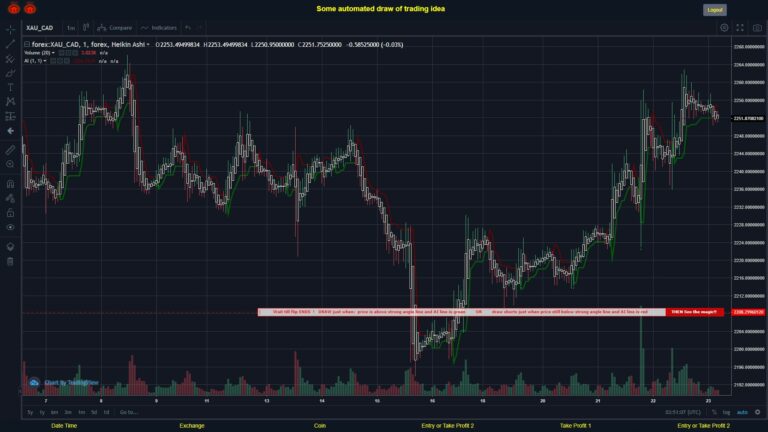Image resolution: width=768 pixels, height=432 pixels.
Task: Select the ruler measure tool
Action: [x=10, y=150]
